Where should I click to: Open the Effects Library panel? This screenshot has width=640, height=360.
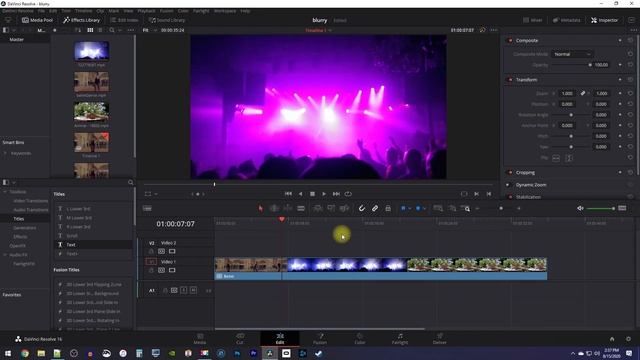82,20
